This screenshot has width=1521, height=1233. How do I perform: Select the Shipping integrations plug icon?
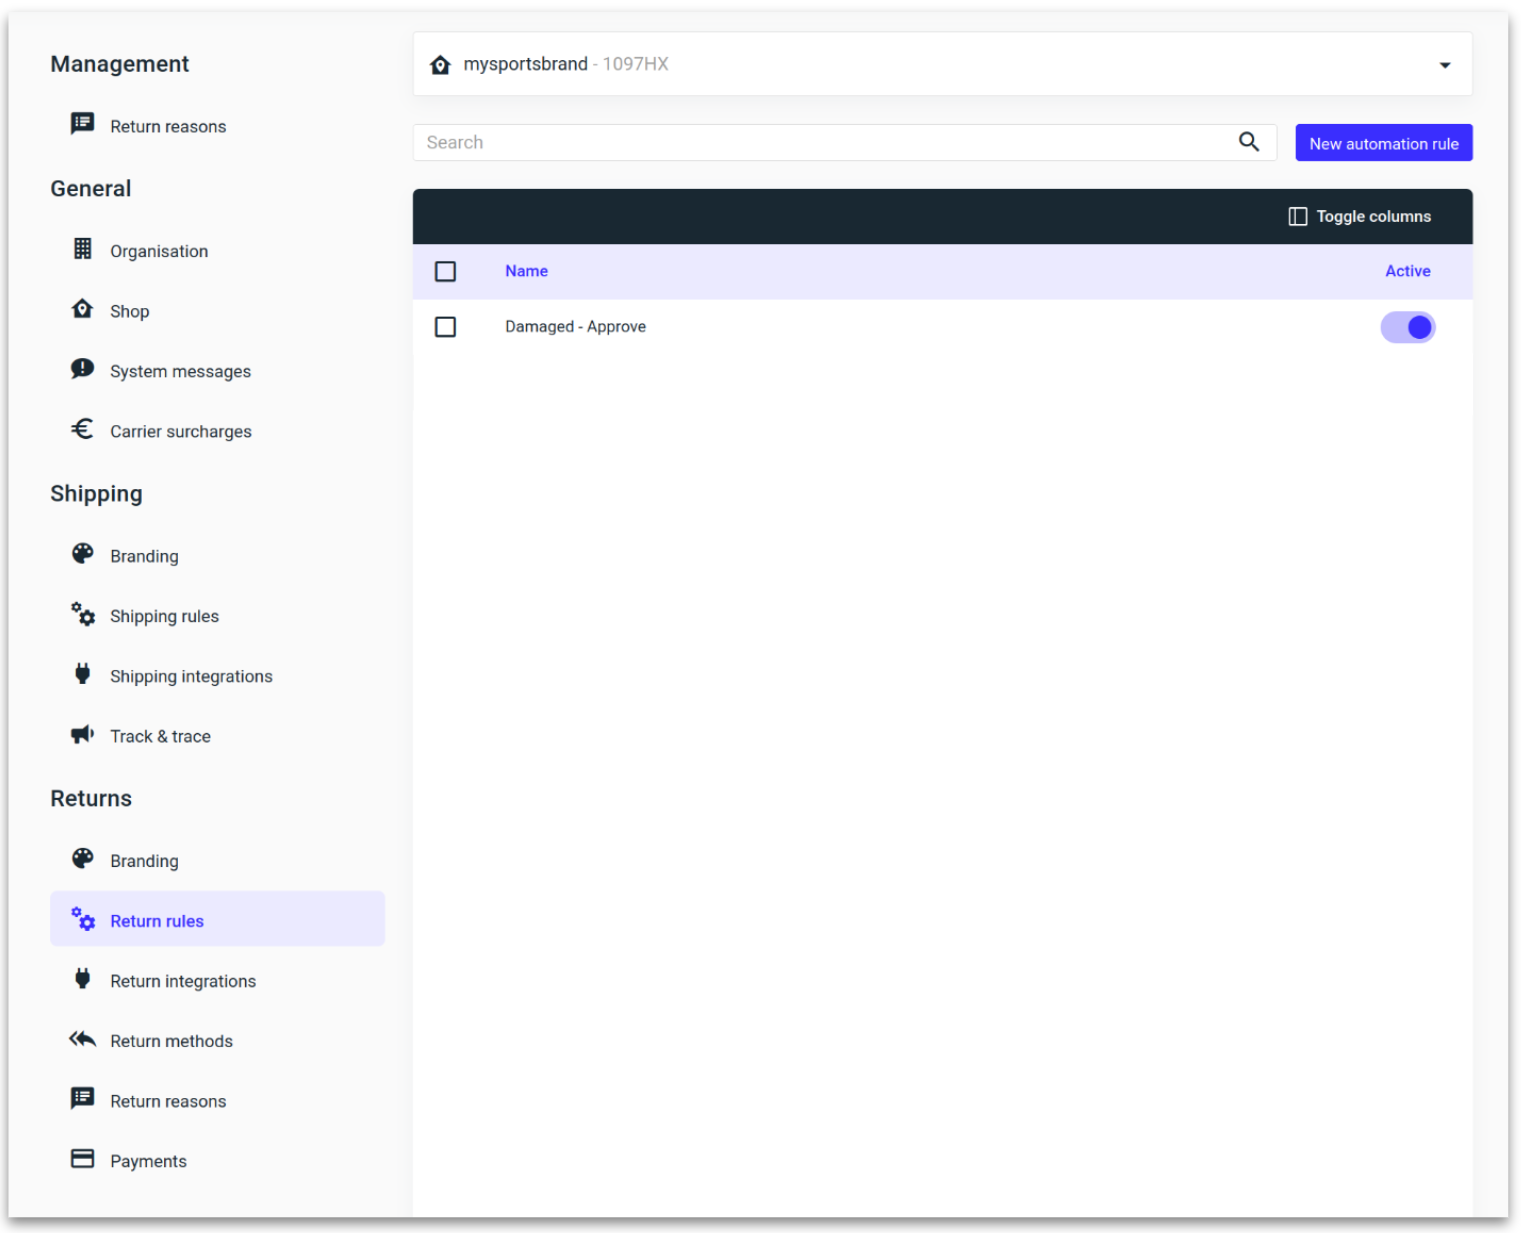(x=82, y=675)
